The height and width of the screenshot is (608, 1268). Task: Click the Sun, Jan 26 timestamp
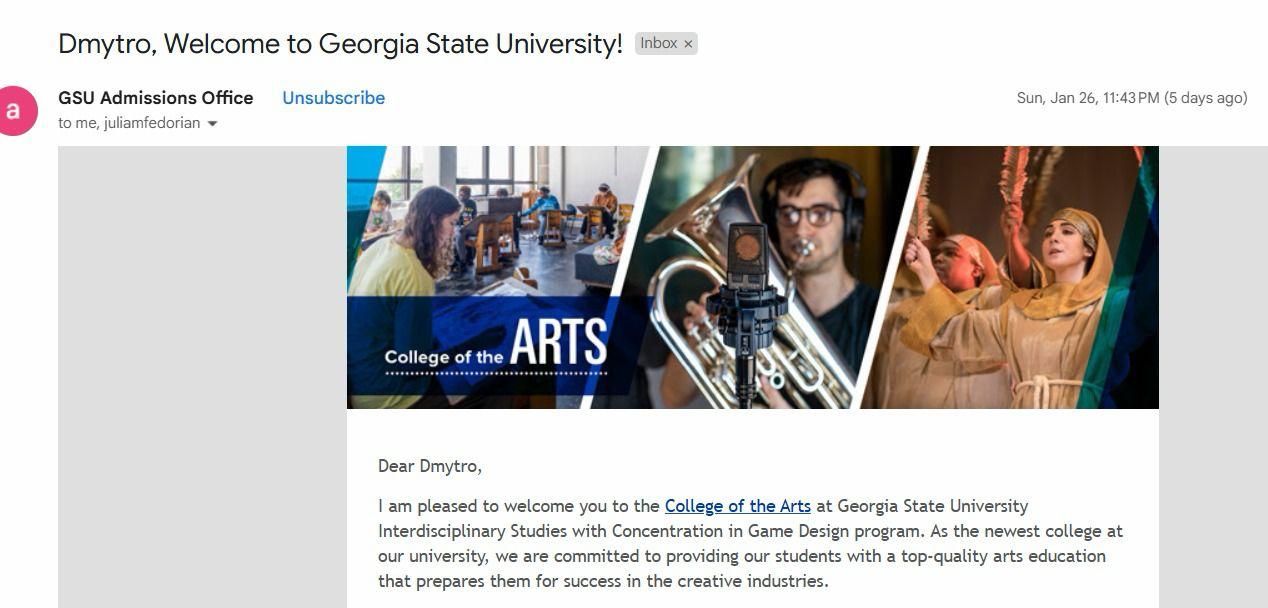click(x=1087, y=98)
